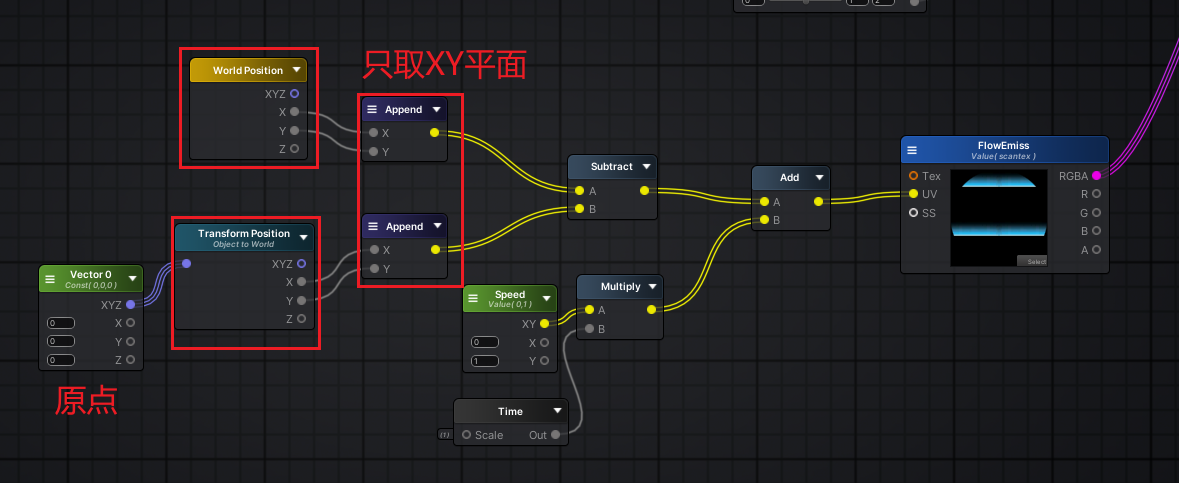Click the hamburger icon on Speed node

coord(474,300)
